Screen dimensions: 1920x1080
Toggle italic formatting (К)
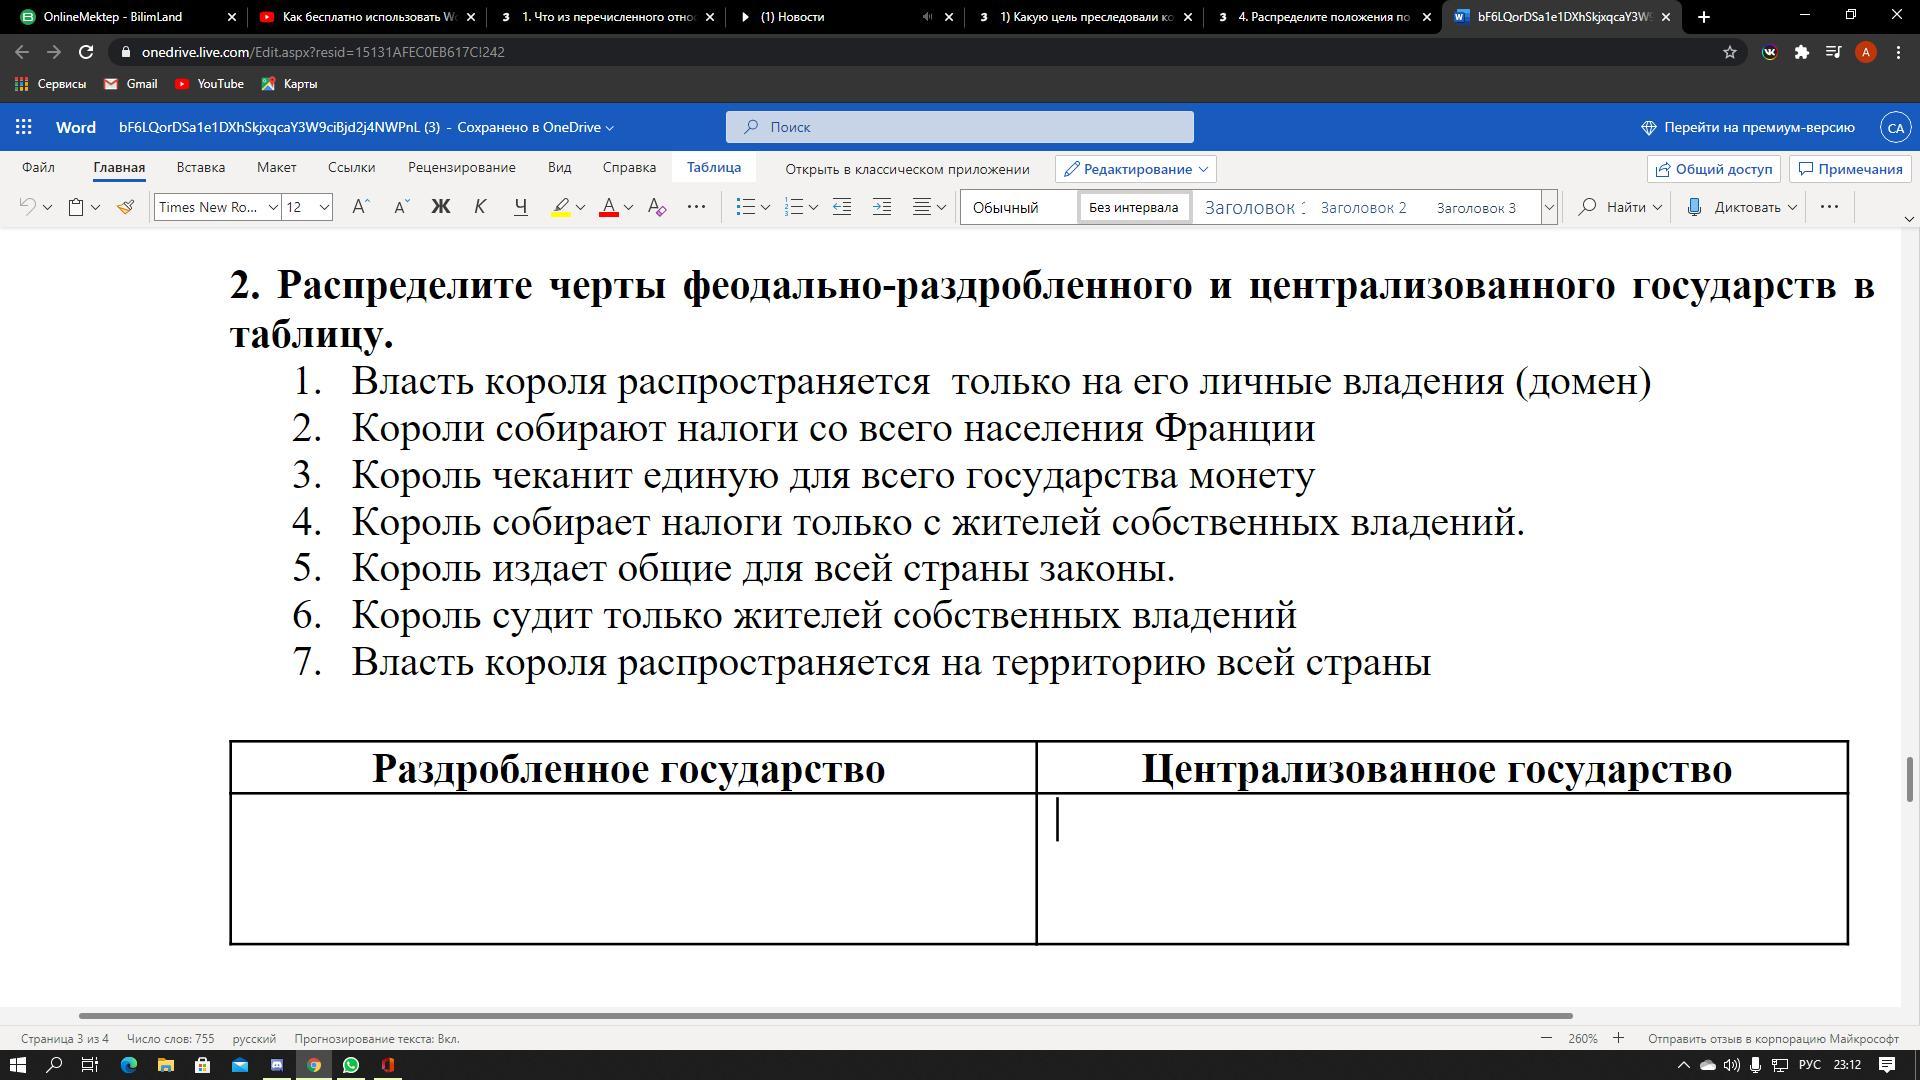click(480, 207)
